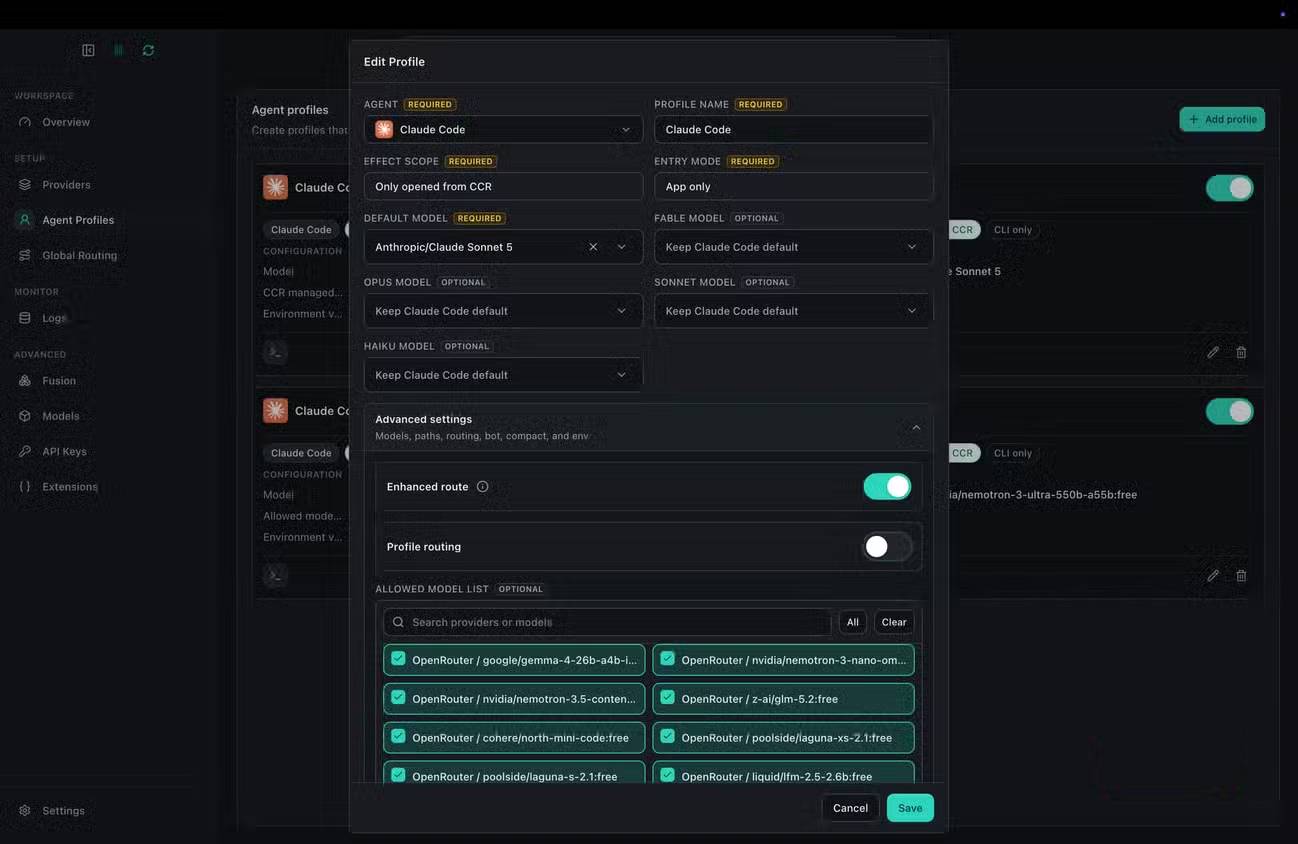This screenshot has height=844, width=1298.
Task: Click the Fusion icon in sidebar
Action: (x=25, y=381)
